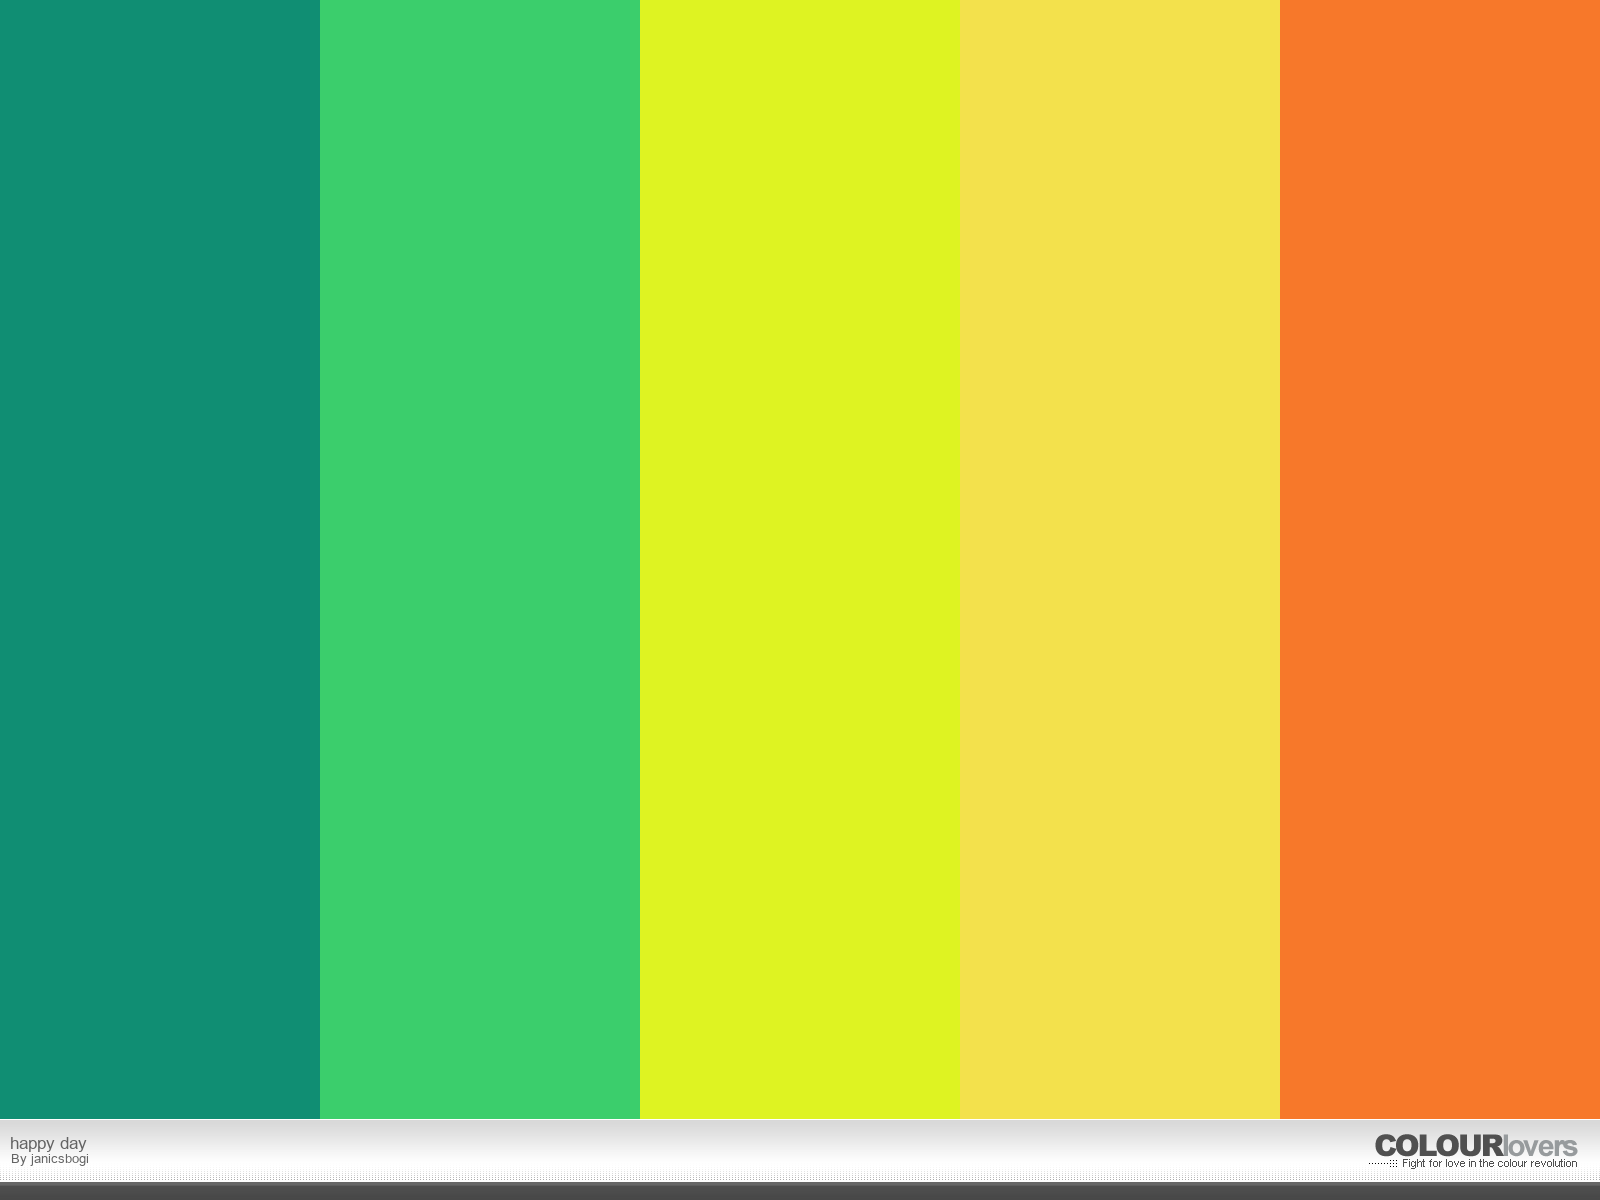Image resolution: width=1600 pixels, height=1200 pixels.
Task: Click the word 'happy' in the title
Action: tap(32, 1143)
